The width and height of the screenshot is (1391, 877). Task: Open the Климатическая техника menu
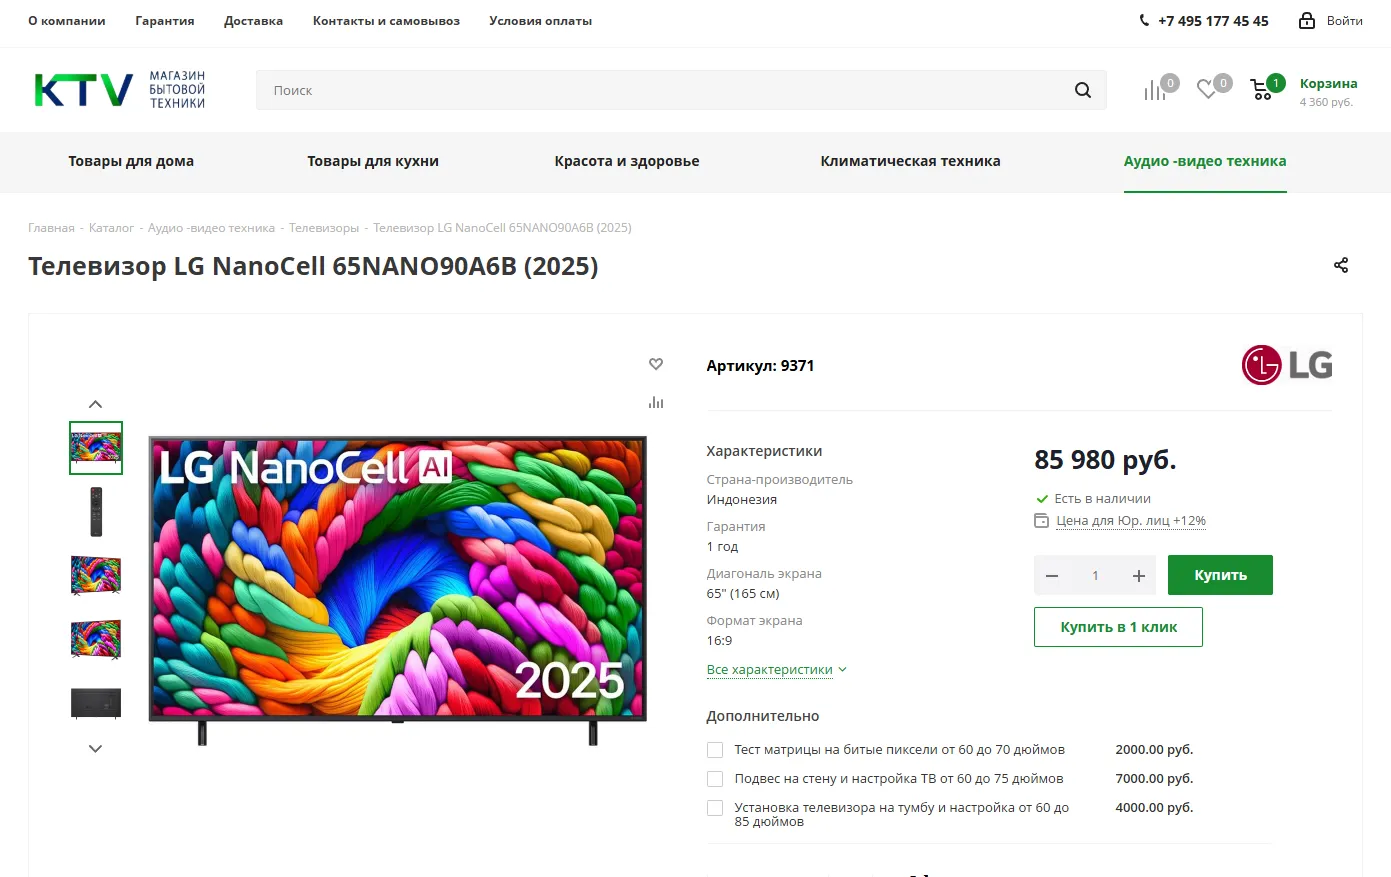click(x=910, y=161)
